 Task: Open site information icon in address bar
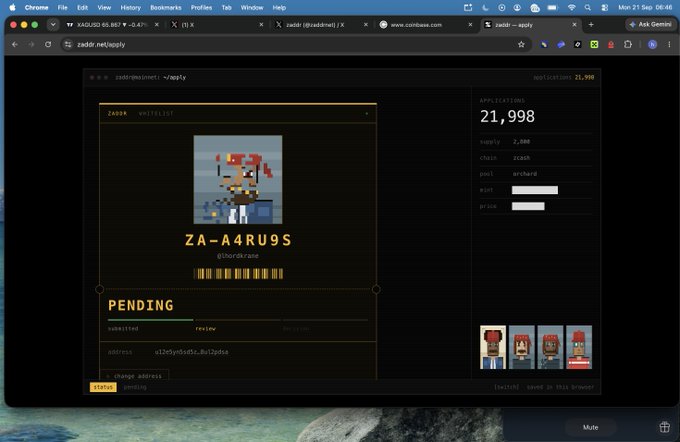click(68, 44)
